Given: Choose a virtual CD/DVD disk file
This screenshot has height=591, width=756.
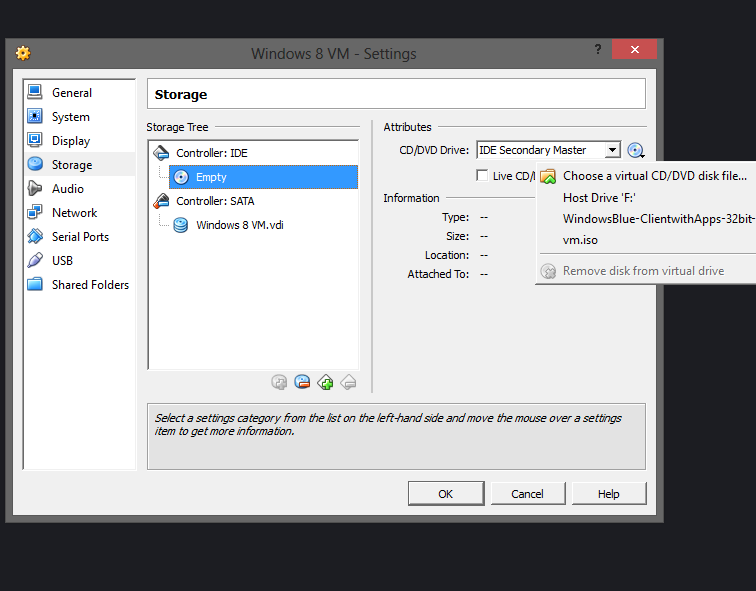Looking at the screenshot, I should click(x=655, y=176).
